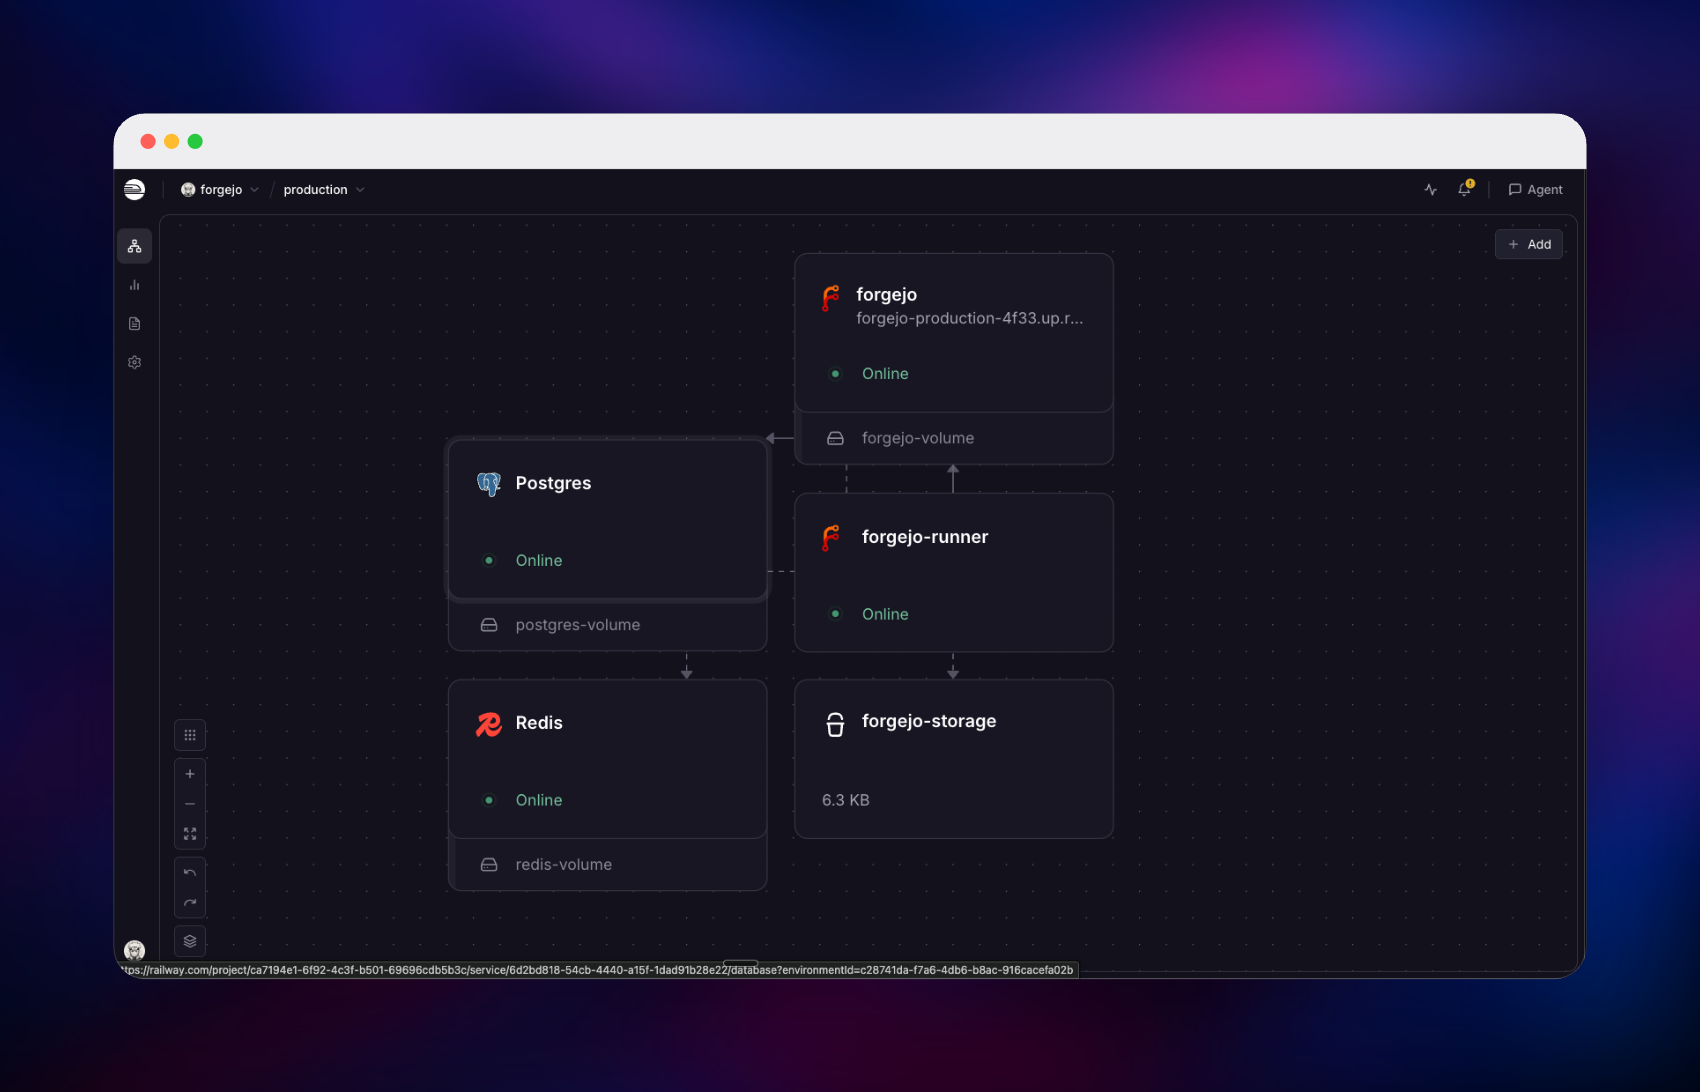
Task: Click the forgejo project avatar icon
Action: 188,190
